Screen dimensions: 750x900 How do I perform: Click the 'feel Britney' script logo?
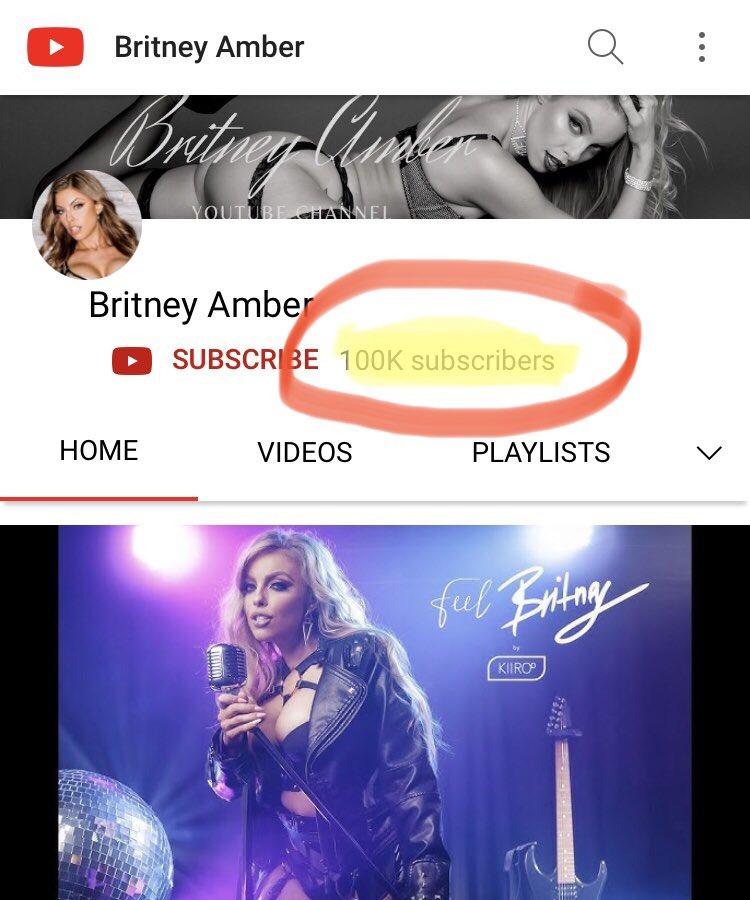[x=539, y=603]
